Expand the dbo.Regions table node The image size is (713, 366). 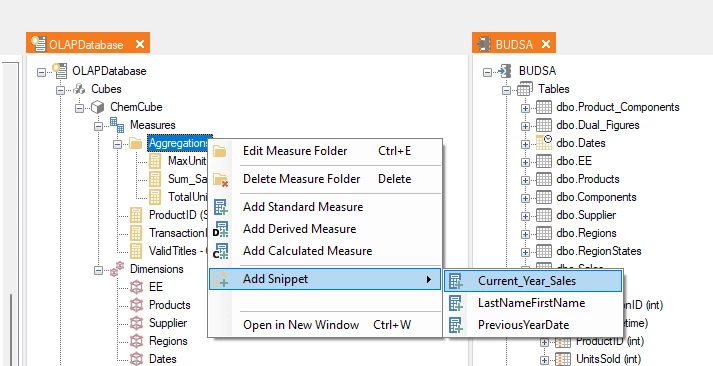(x=525, y=234)
